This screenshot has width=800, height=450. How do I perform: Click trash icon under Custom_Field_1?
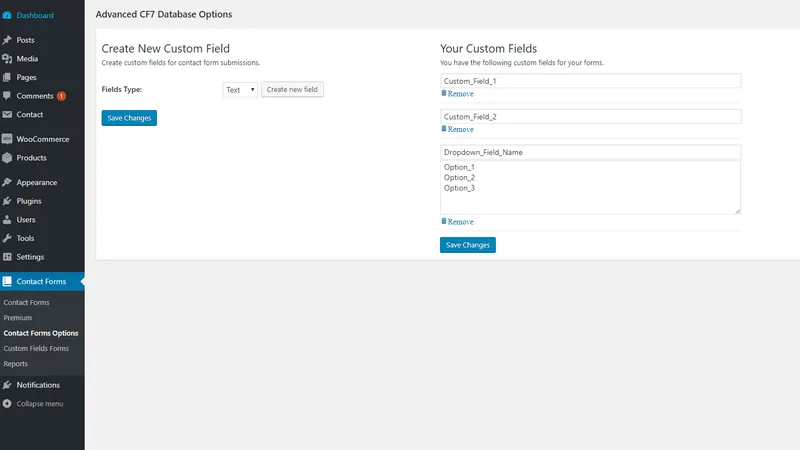(x=444, y=93)
